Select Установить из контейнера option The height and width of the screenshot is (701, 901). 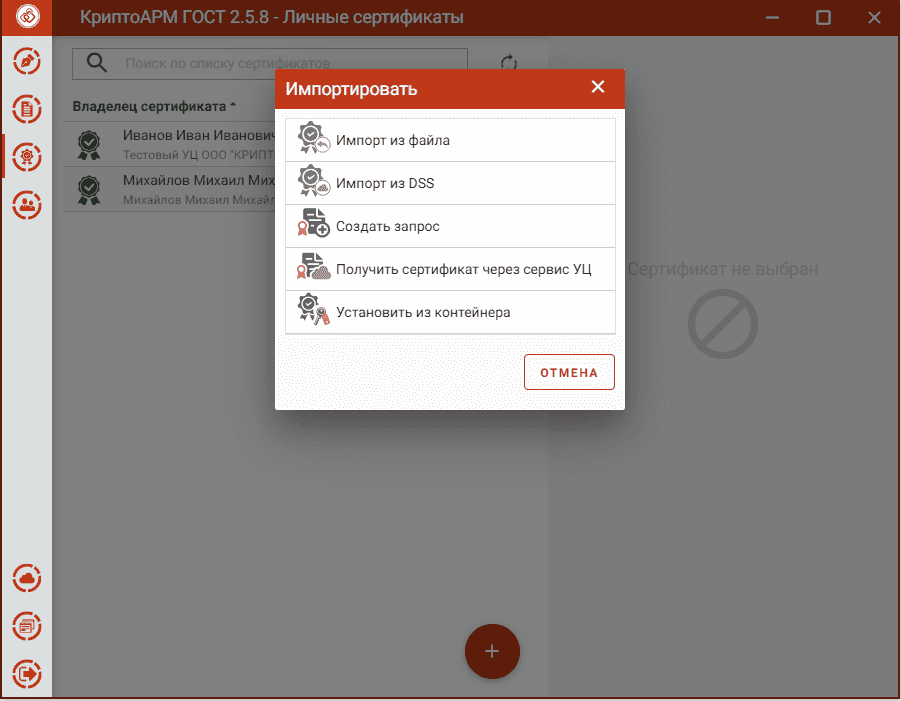pos(450,313)
